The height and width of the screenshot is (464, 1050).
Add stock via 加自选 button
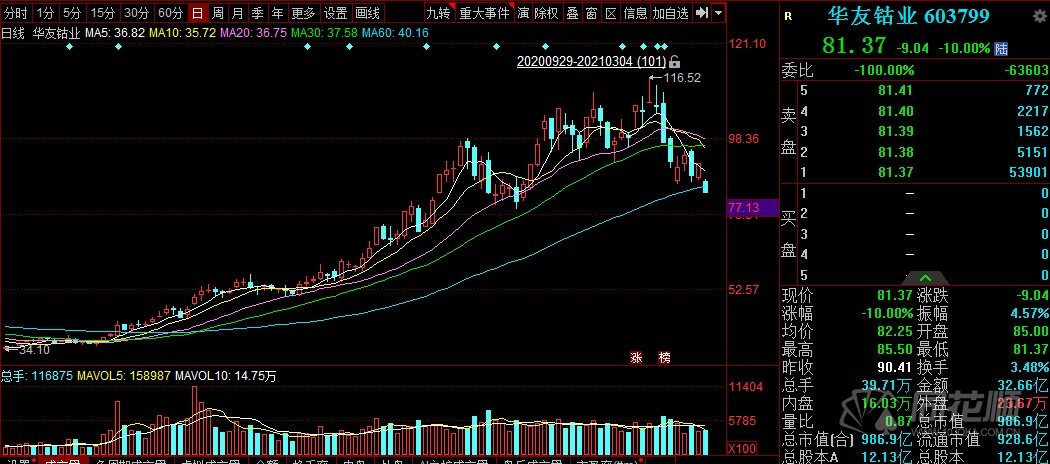click(671, 13)
